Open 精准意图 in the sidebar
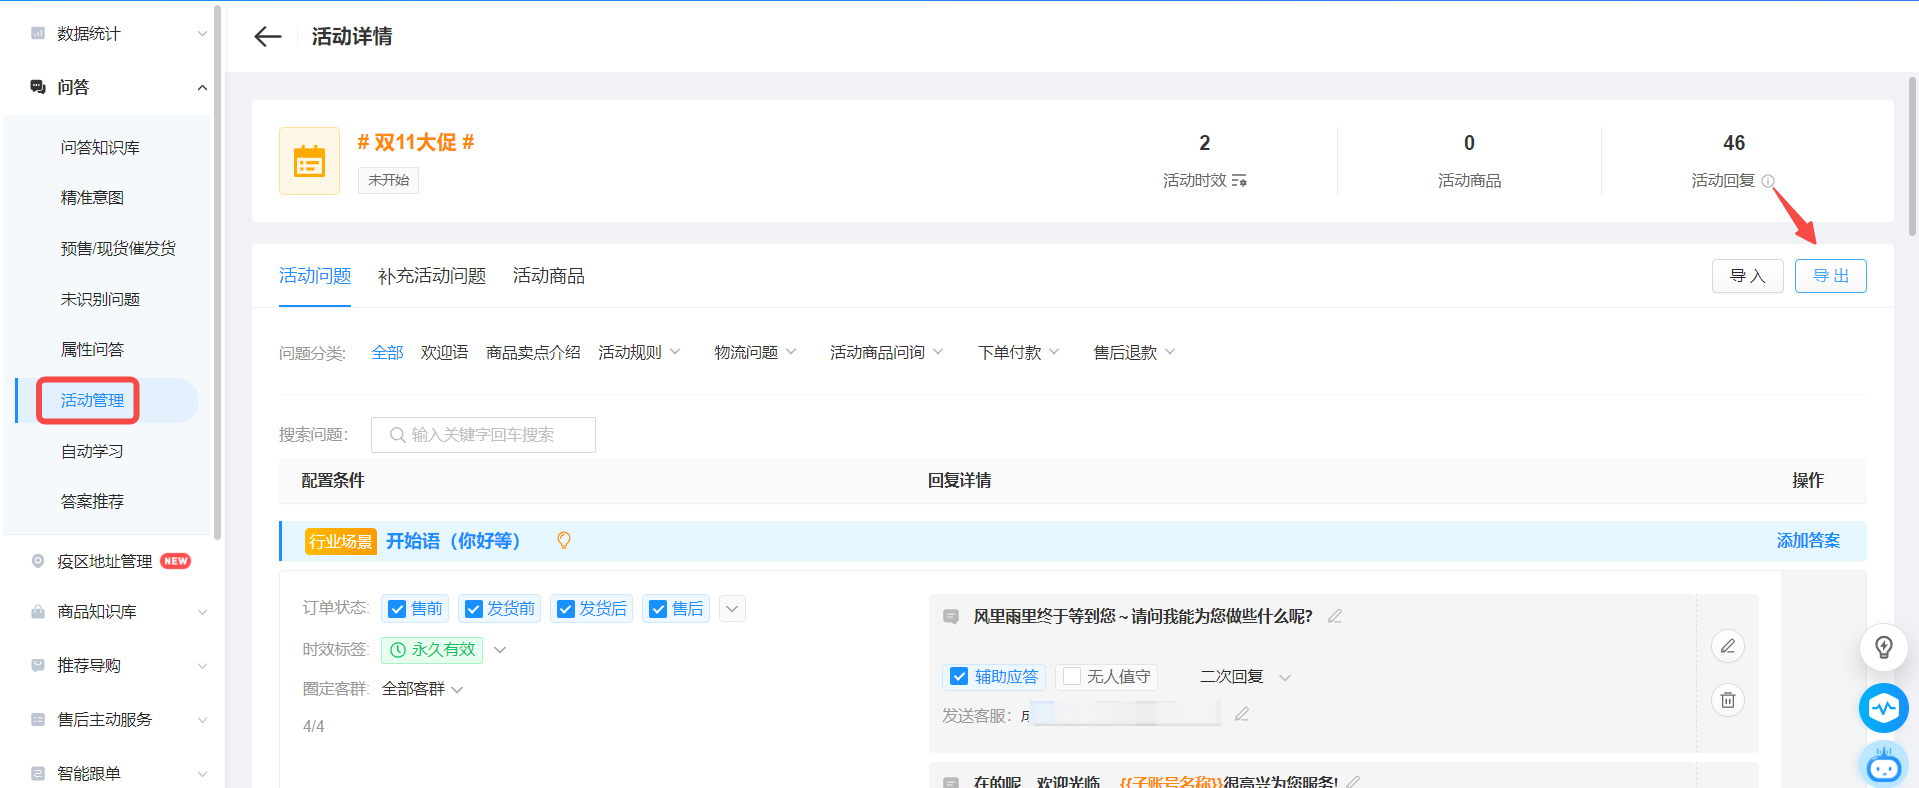The width and height of the screenshot is (1919, 788). coord(92,198)
